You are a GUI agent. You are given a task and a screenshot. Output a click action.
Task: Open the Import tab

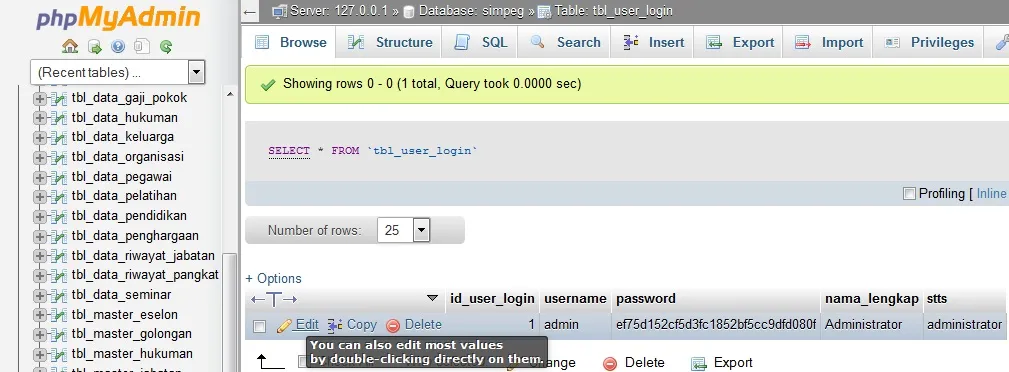pos(828,42)
